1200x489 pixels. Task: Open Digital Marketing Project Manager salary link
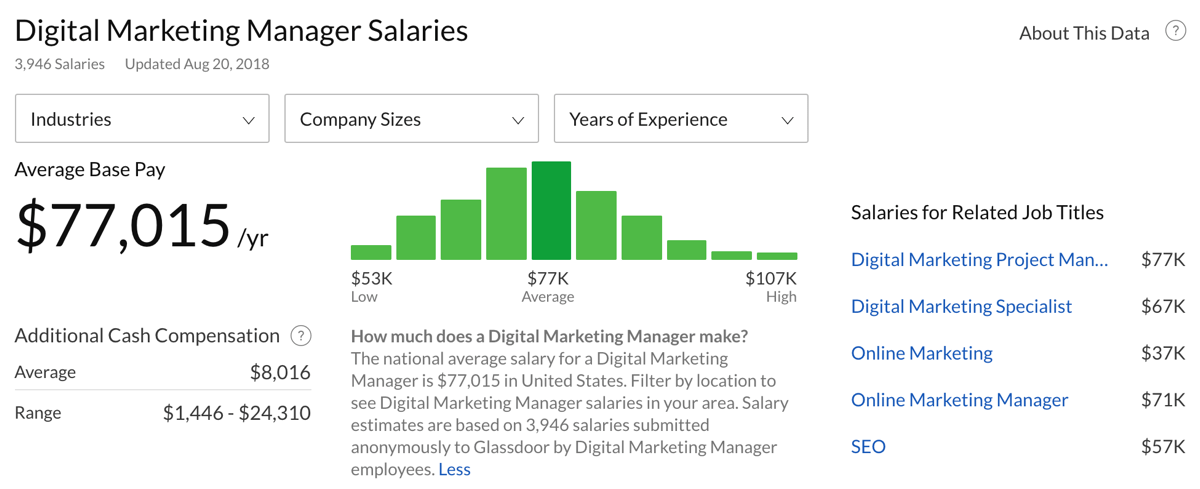(x=979, y=260)
